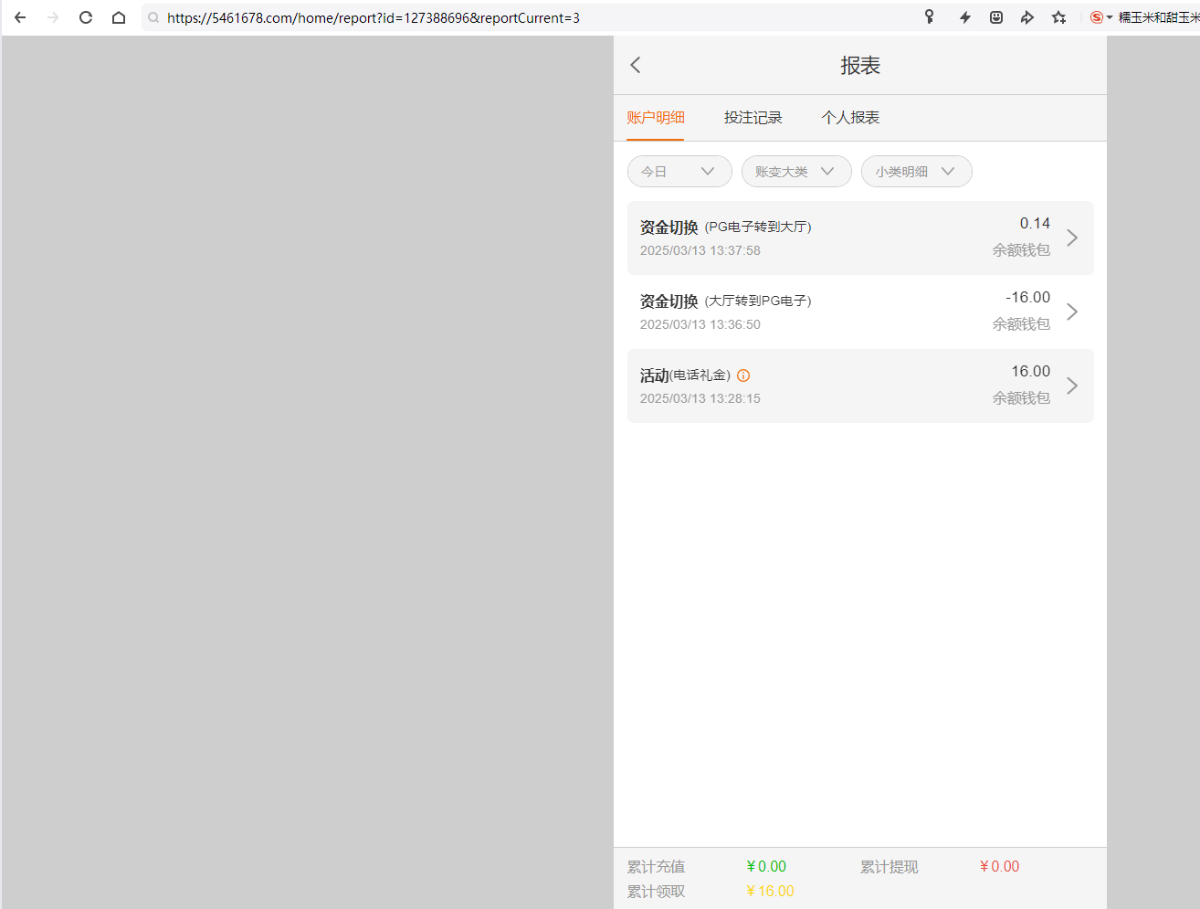Expand the 账变大类 category dropdown
The width and height of the screenshot is (1200, 909).
(x=795, y=171)
